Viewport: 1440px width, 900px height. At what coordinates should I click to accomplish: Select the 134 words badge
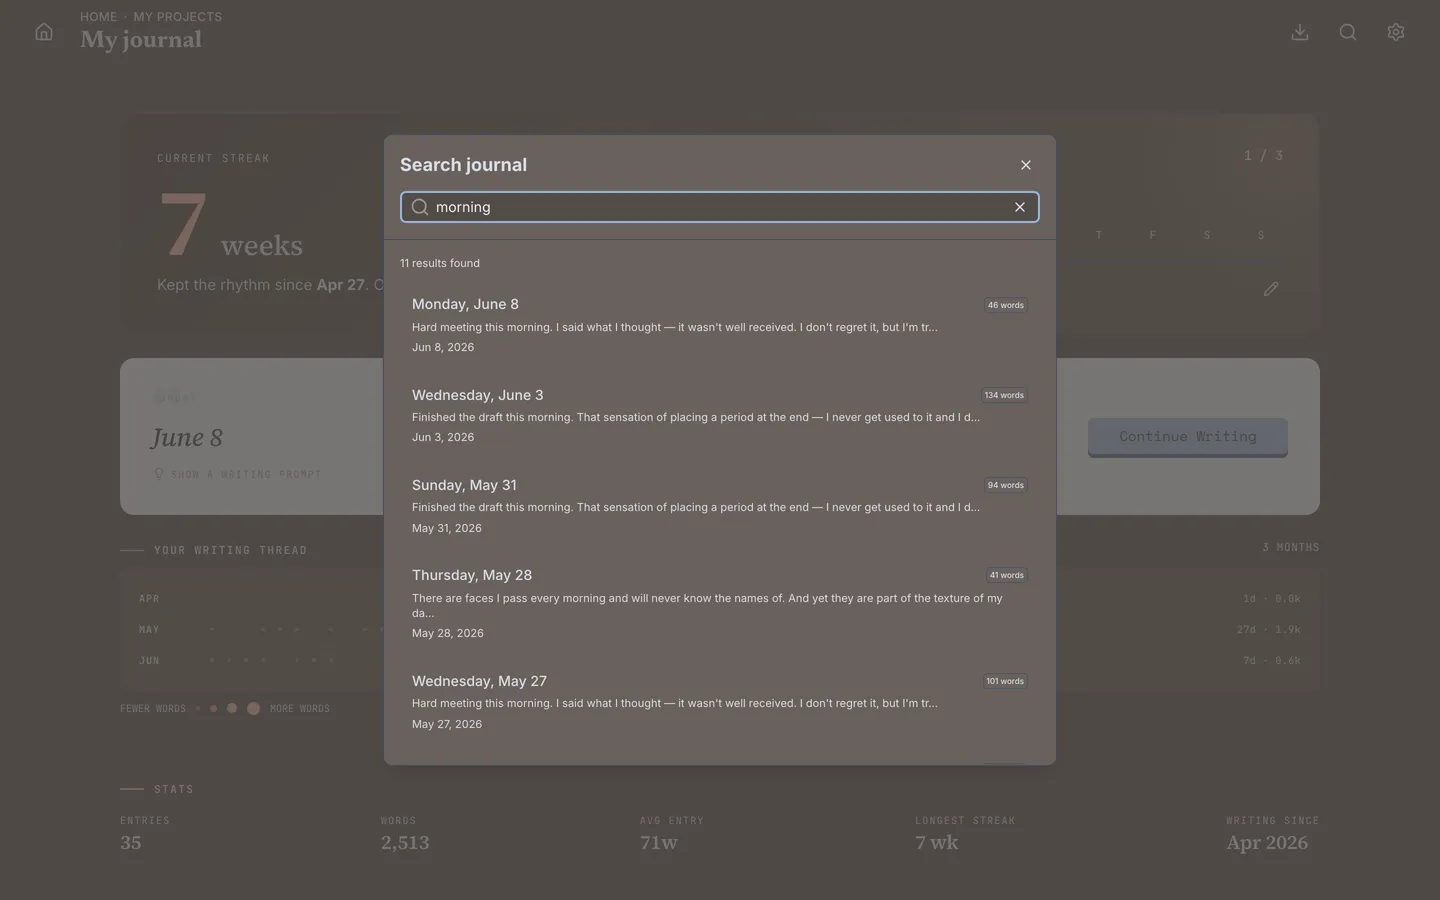pos(1004,395)
